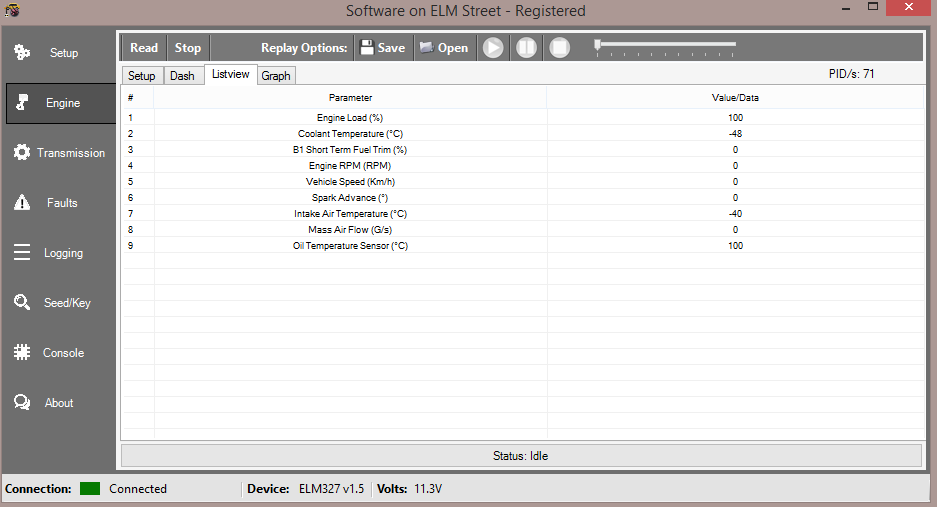
Task: Open the Faults warning section
Action: click(x=58, y=203)
